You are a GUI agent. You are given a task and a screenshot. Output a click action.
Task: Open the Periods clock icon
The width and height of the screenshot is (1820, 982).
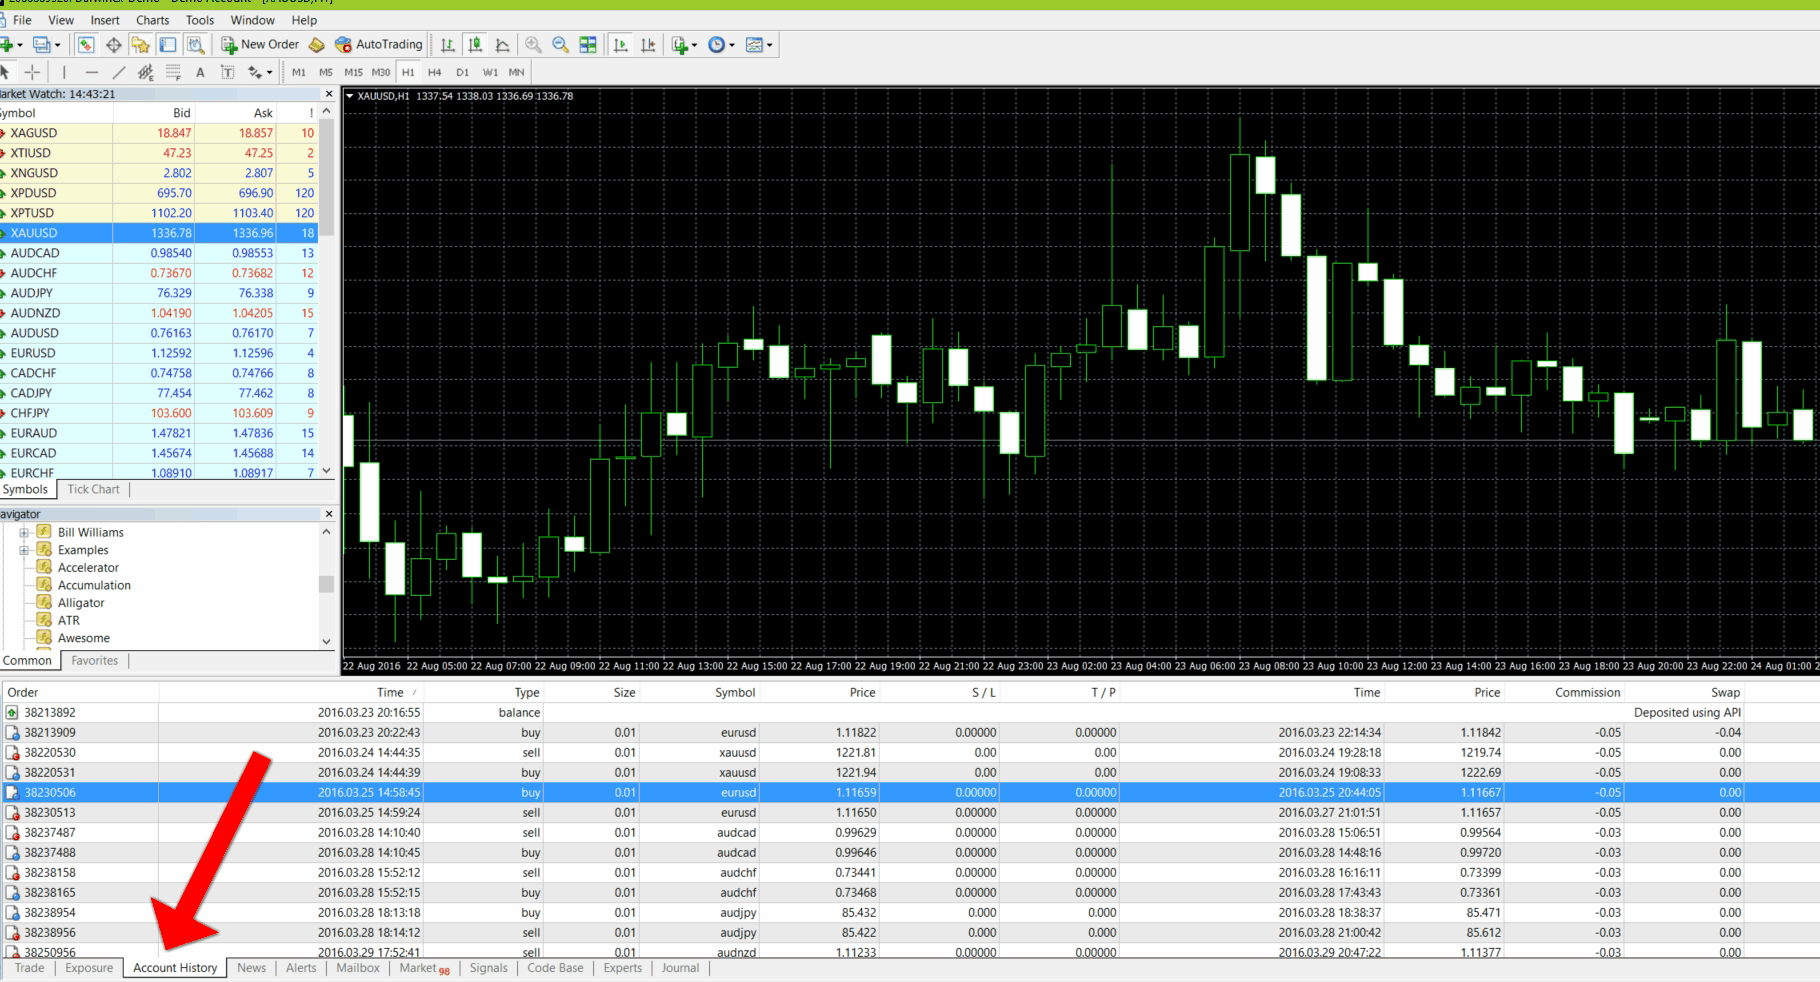[716, 45]
